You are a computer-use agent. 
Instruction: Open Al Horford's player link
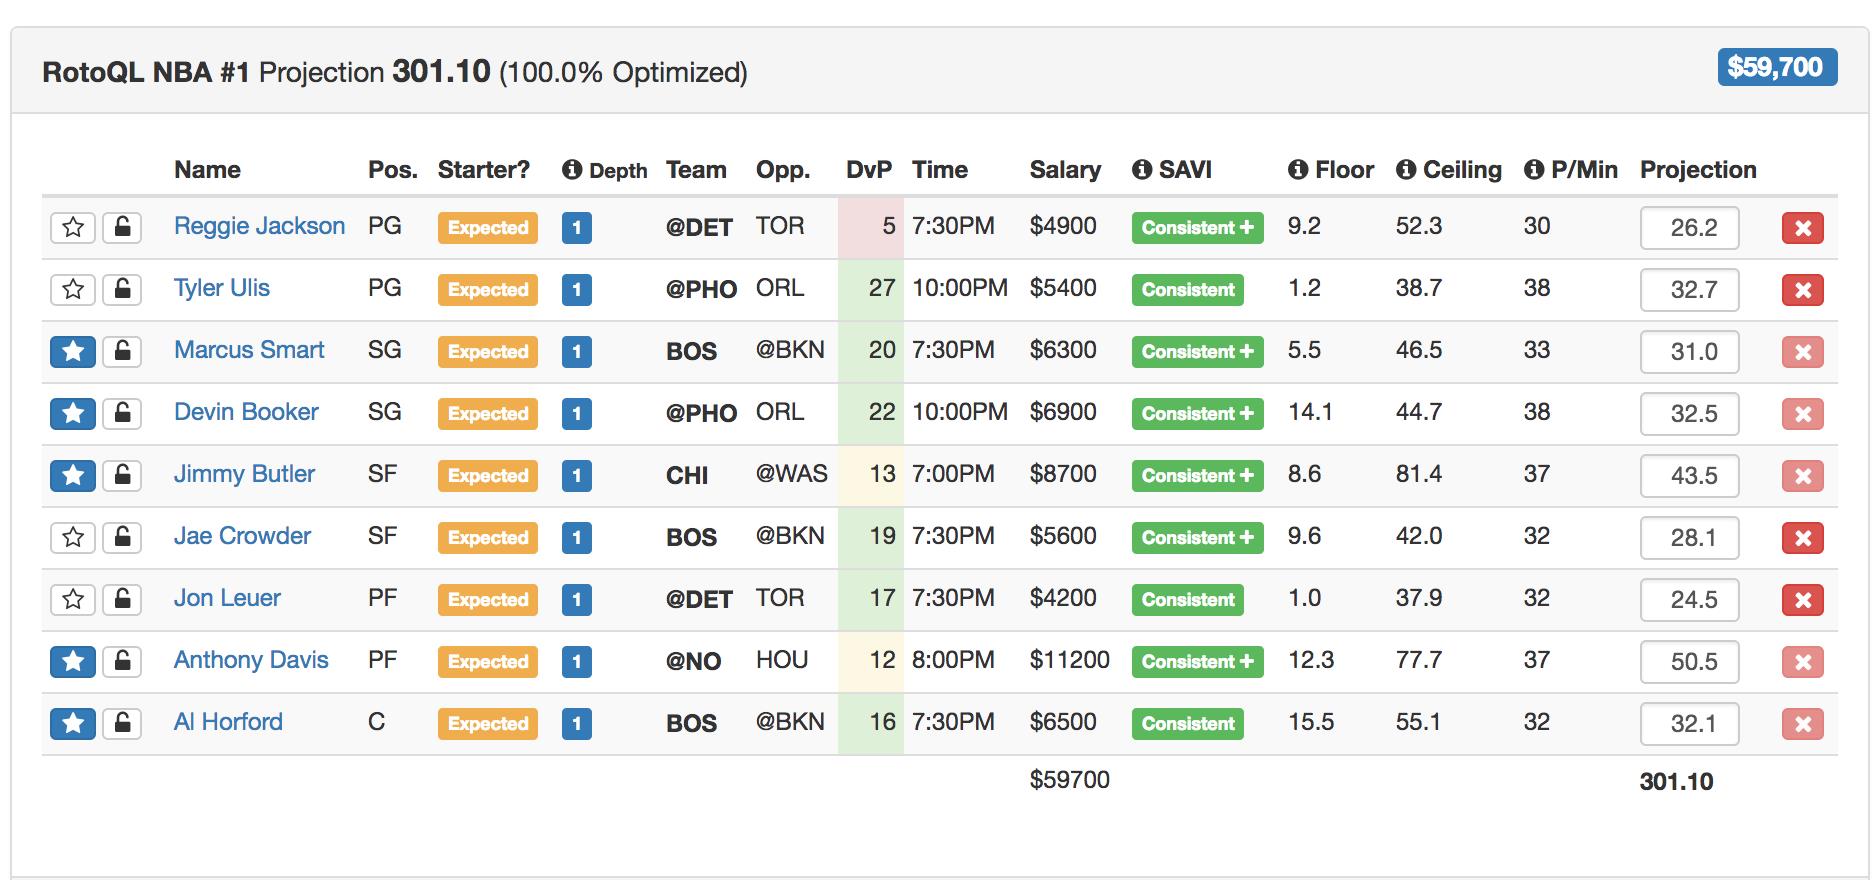(x=228, y=722)
